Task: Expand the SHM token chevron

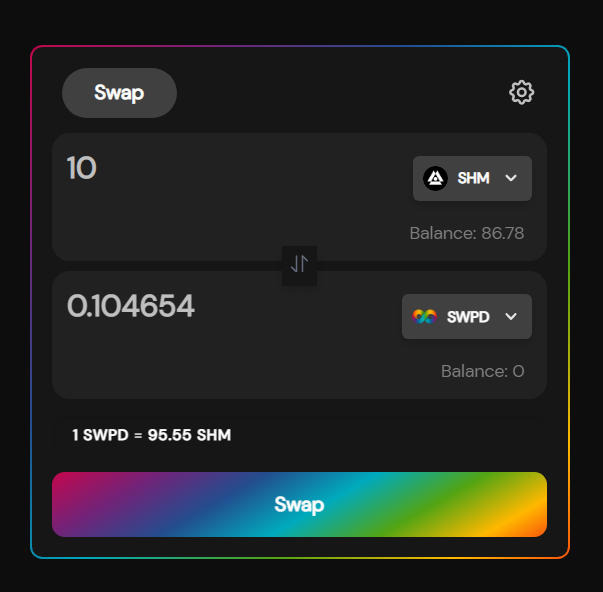Action: point(511,178)
